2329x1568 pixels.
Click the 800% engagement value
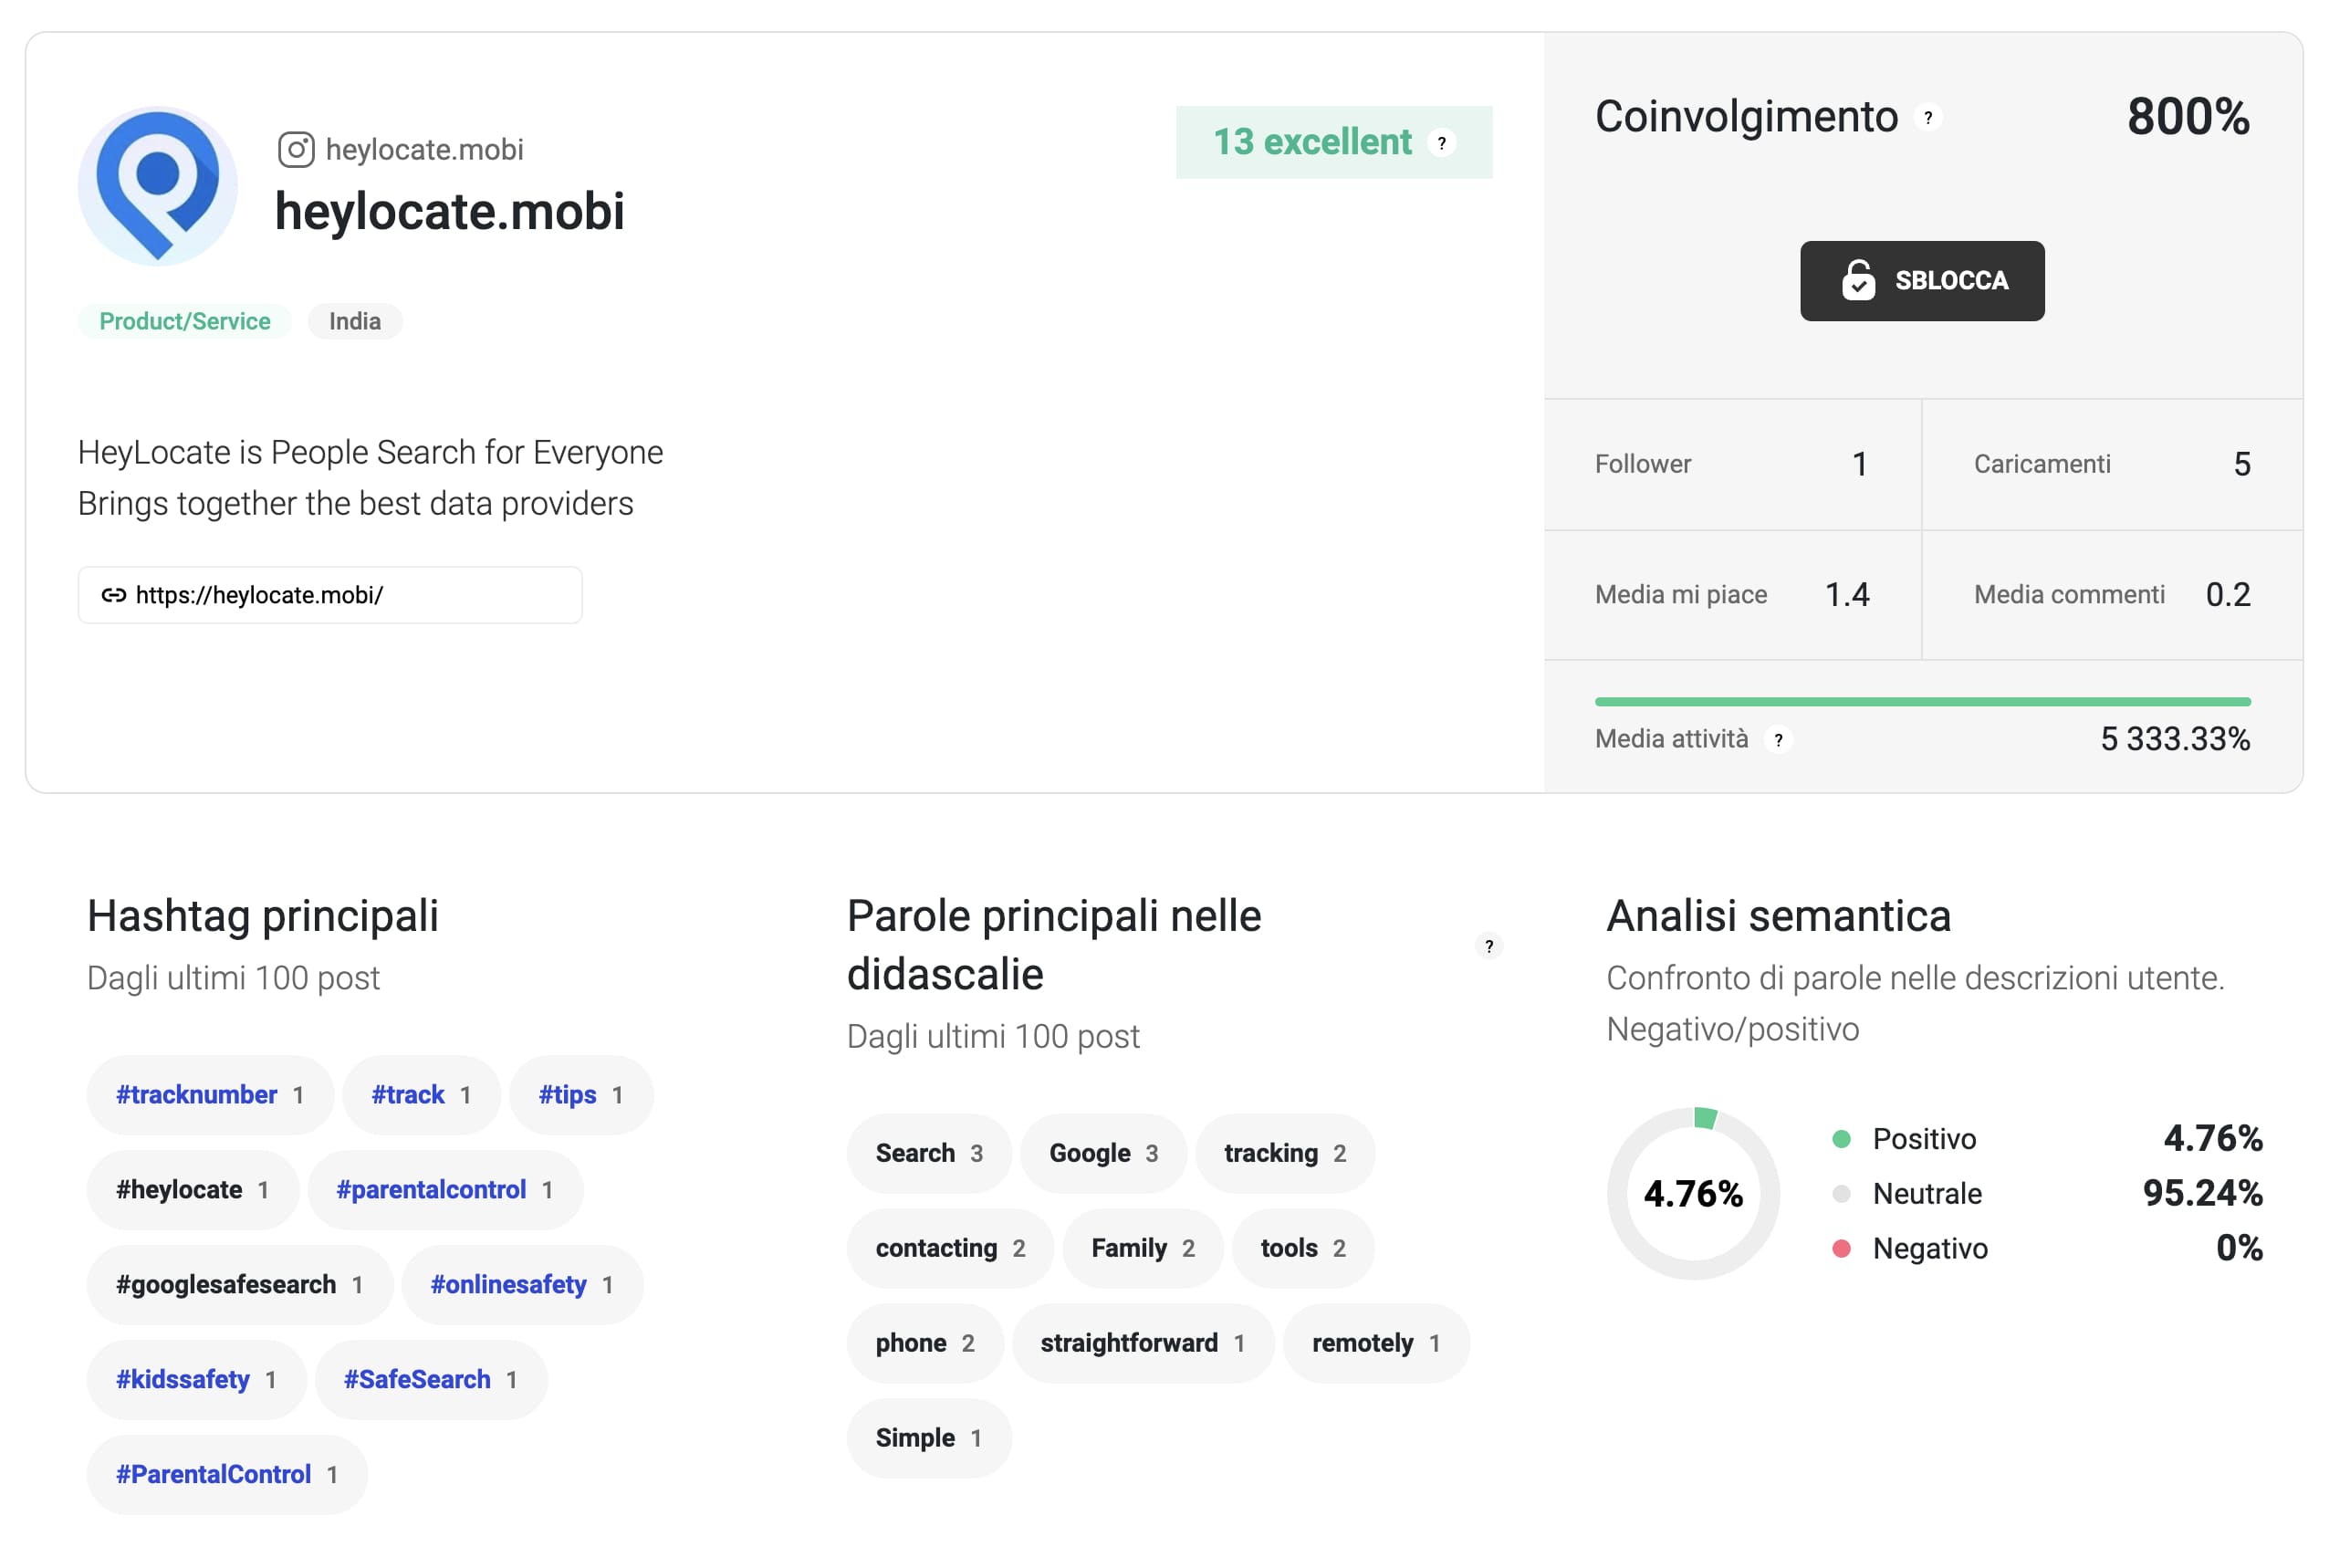coord(2187,117)
